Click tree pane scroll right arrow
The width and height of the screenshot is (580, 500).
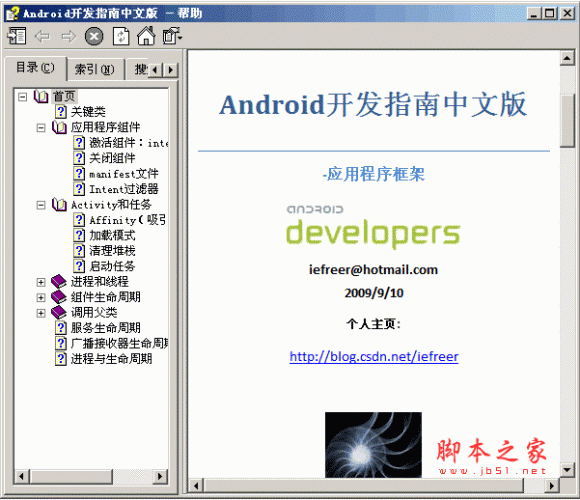pos(160,476)
